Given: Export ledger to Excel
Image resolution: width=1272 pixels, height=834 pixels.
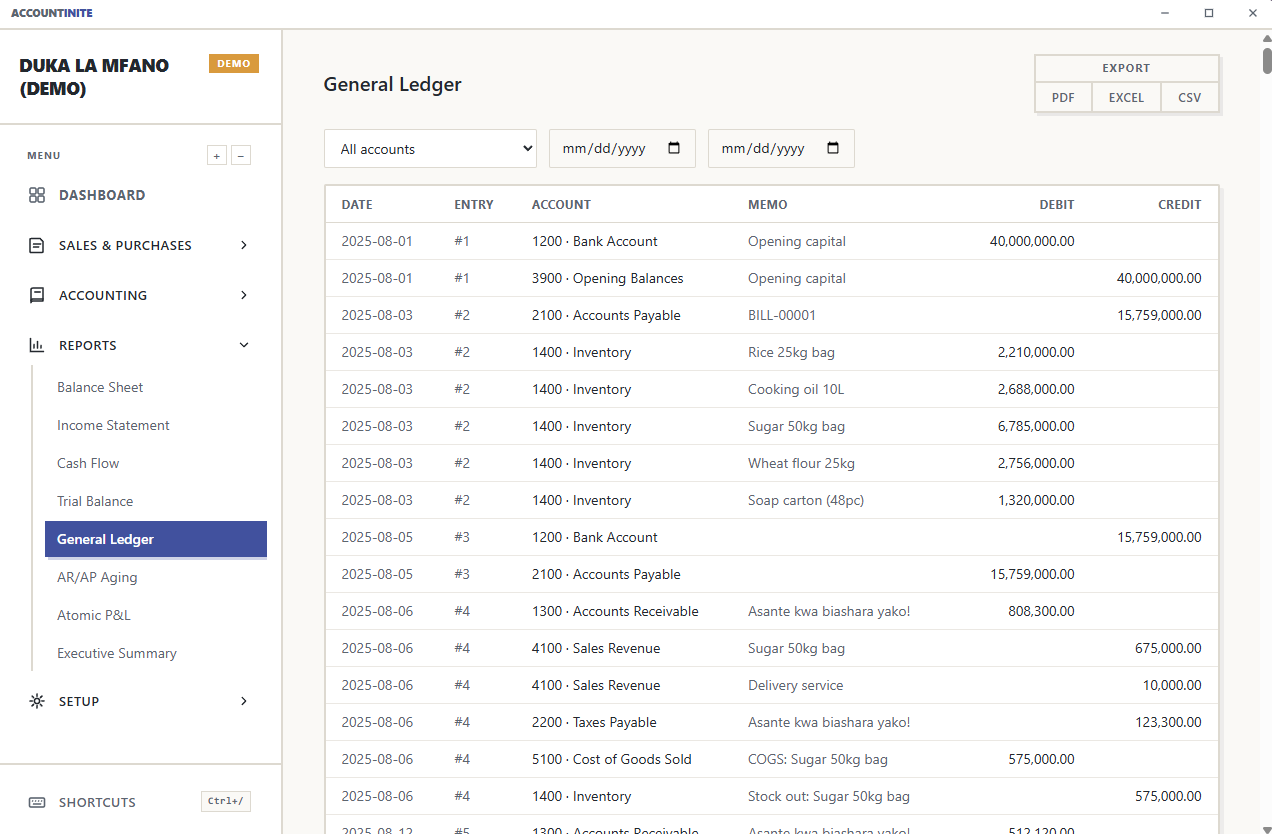Looking at the screenshot, I should pyautogui.click(x=1126, y=97).
